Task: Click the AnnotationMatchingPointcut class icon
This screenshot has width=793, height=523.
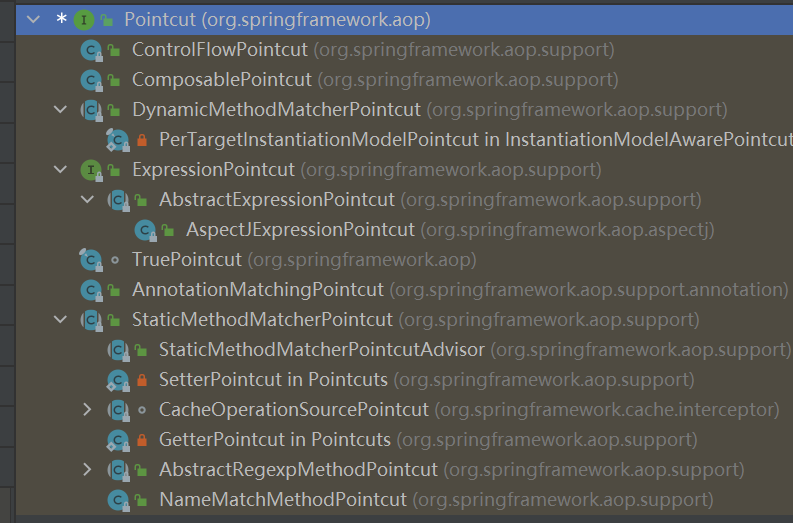Action: point(92,290)
